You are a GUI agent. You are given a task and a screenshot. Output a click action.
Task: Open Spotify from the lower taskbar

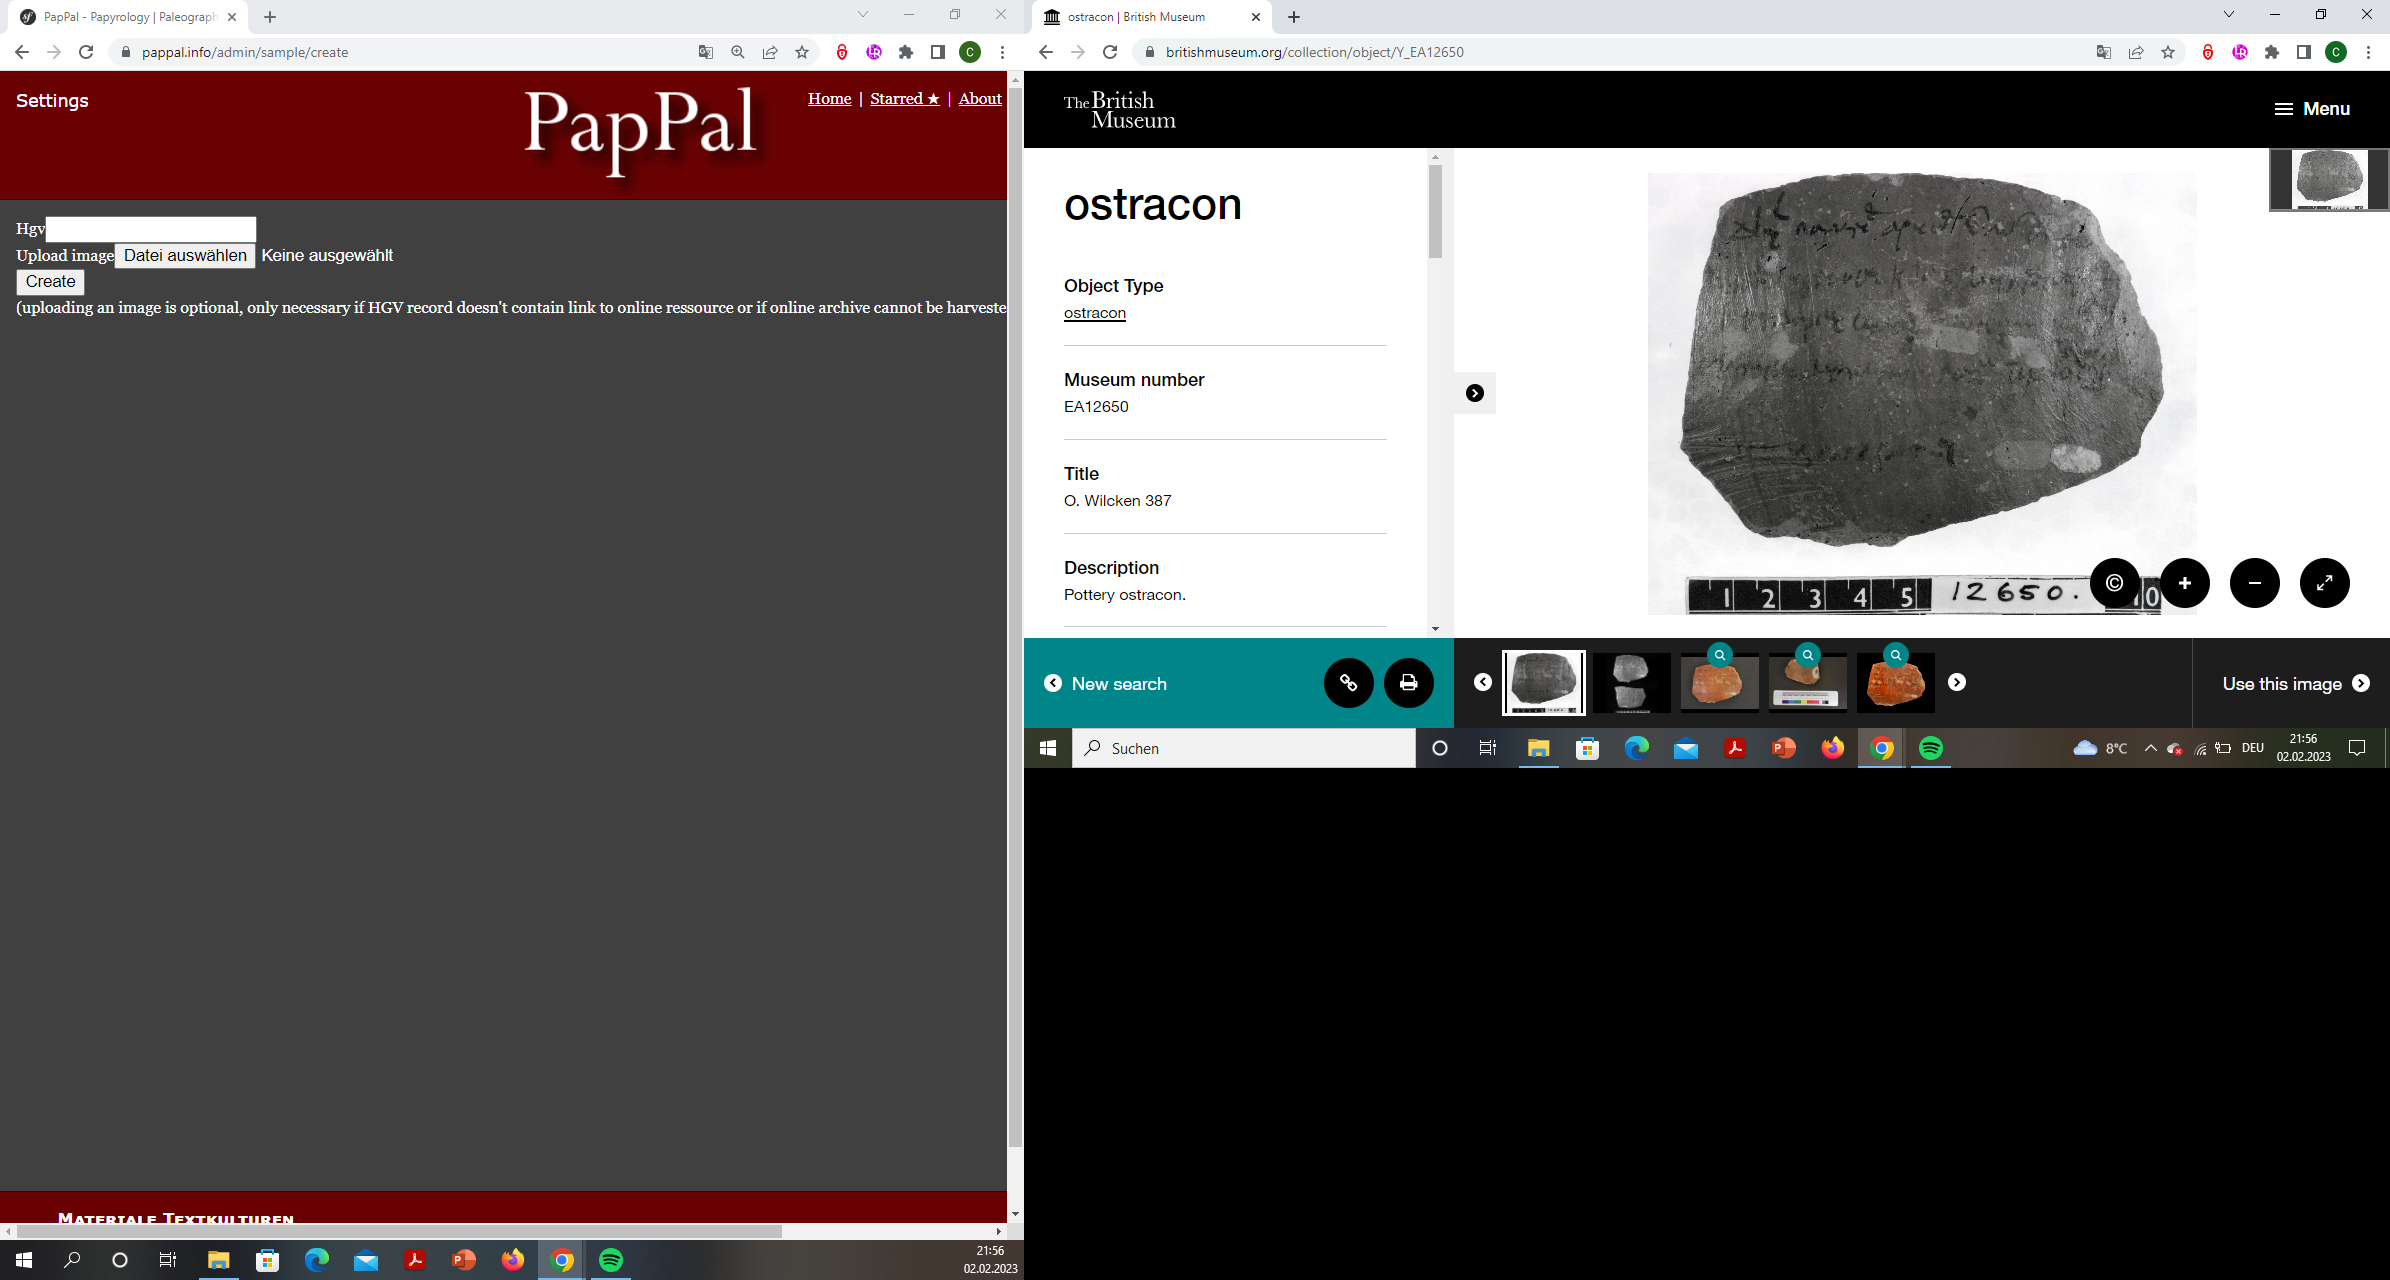pos(610,1260)
